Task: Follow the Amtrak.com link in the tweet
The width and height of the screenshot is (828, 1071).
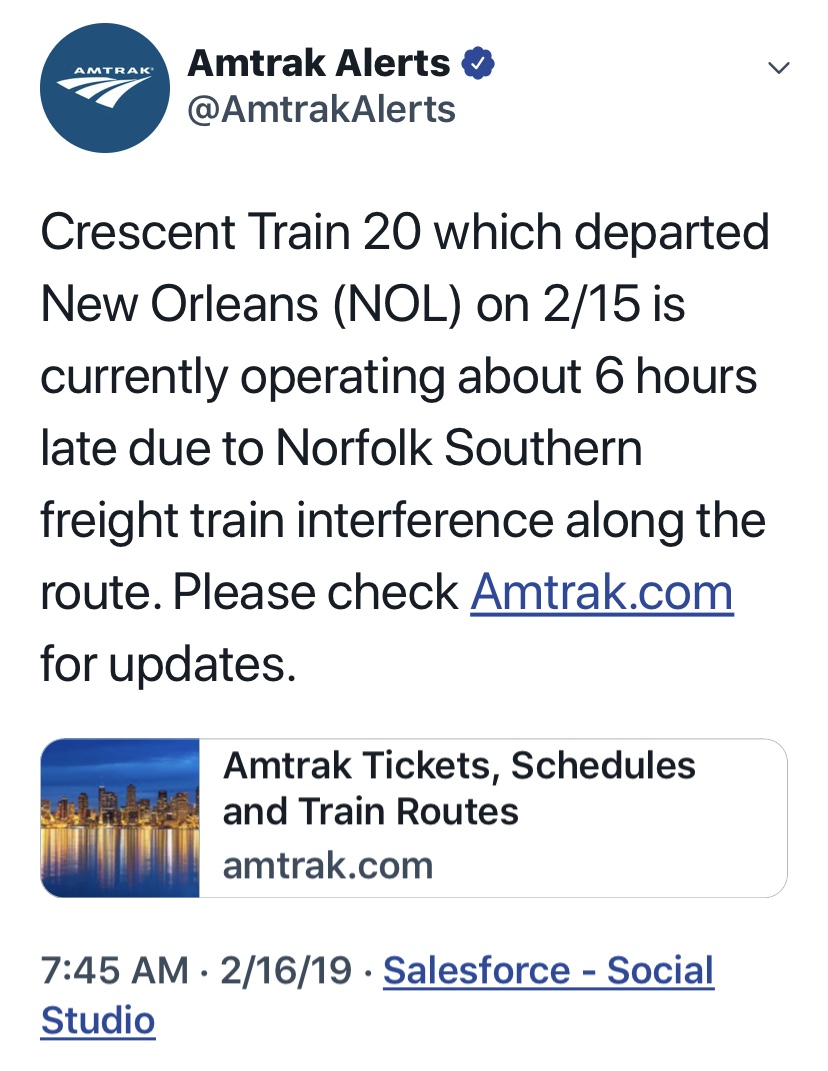Action: tap(602, 592)
